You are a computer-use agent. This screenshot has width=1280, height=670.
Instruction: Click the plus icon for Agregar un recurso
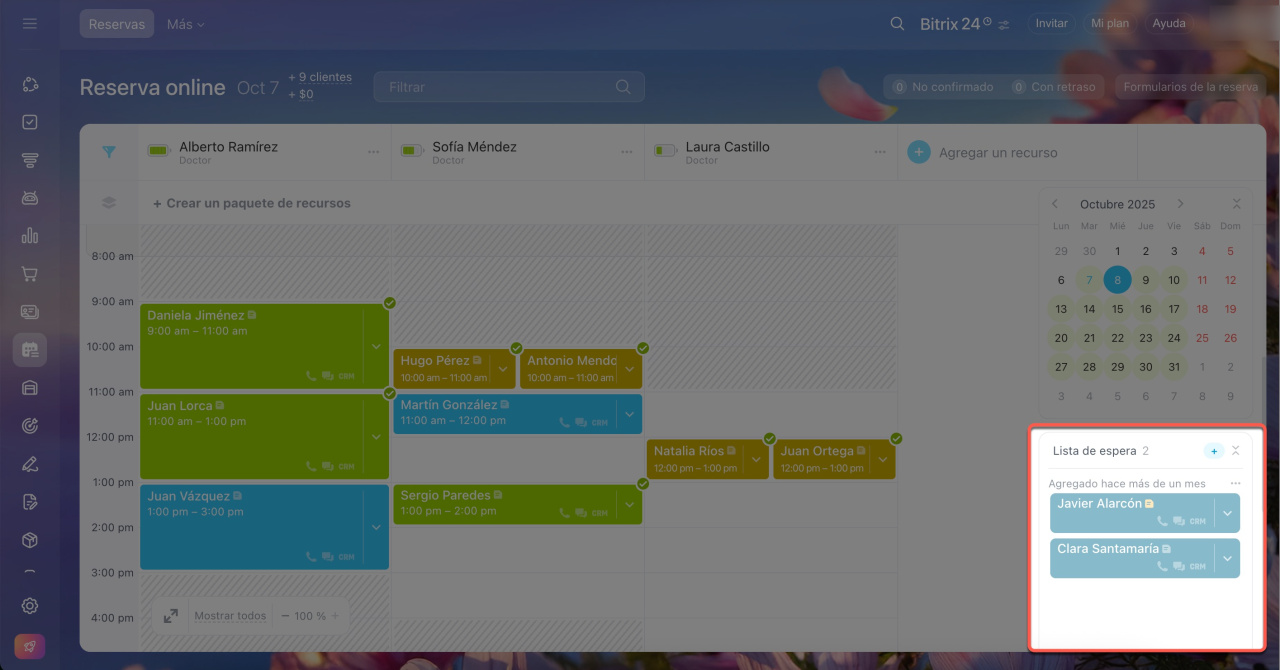(918, 152)
